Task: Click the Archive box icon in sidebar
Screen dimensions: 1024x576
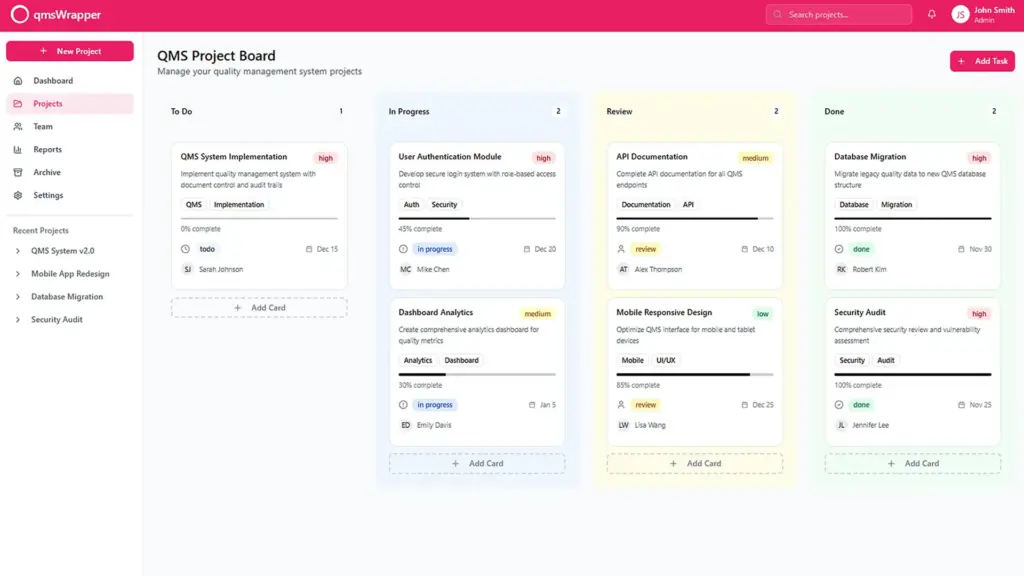Action: click(x=18, y=173)
